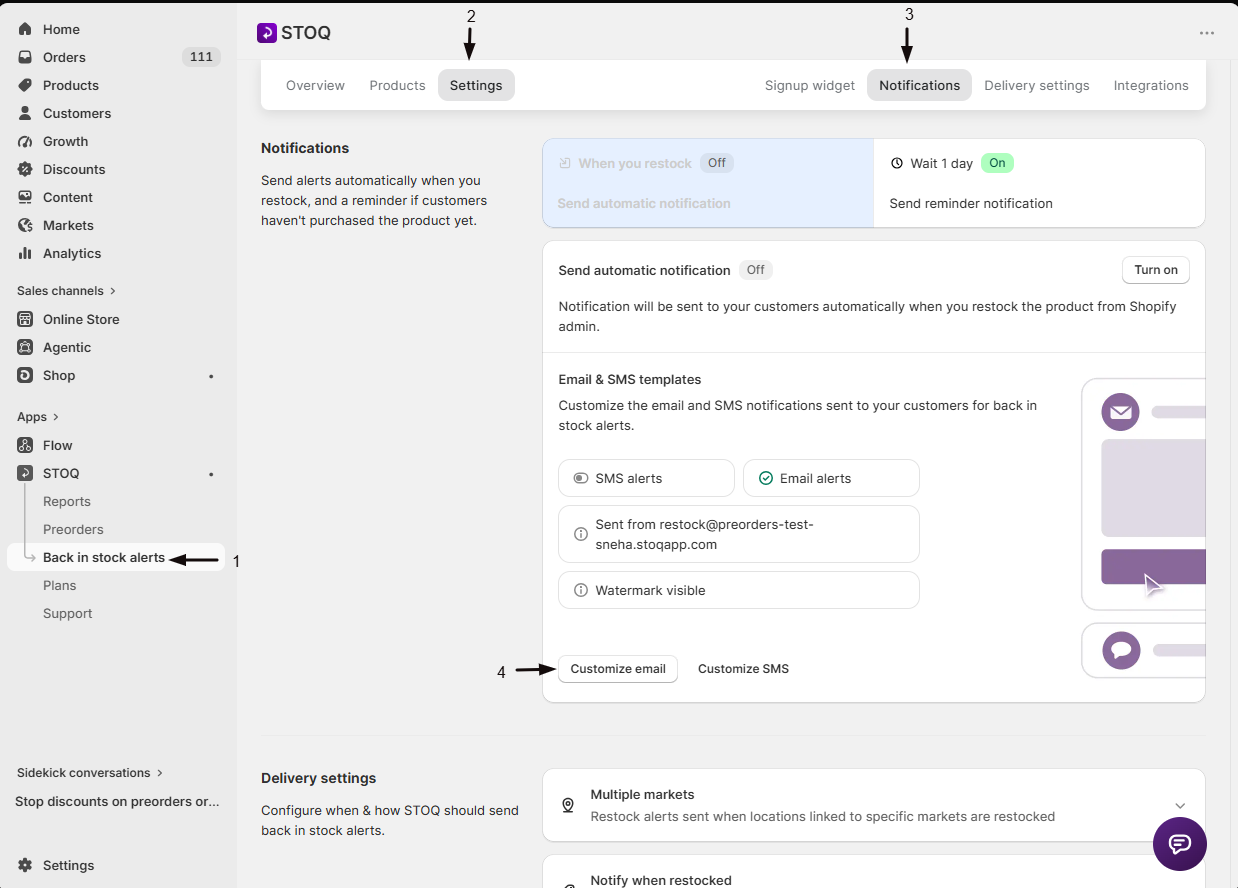
Task: Expand Sidekick conversations arrow
Action: tap(160, 773)
